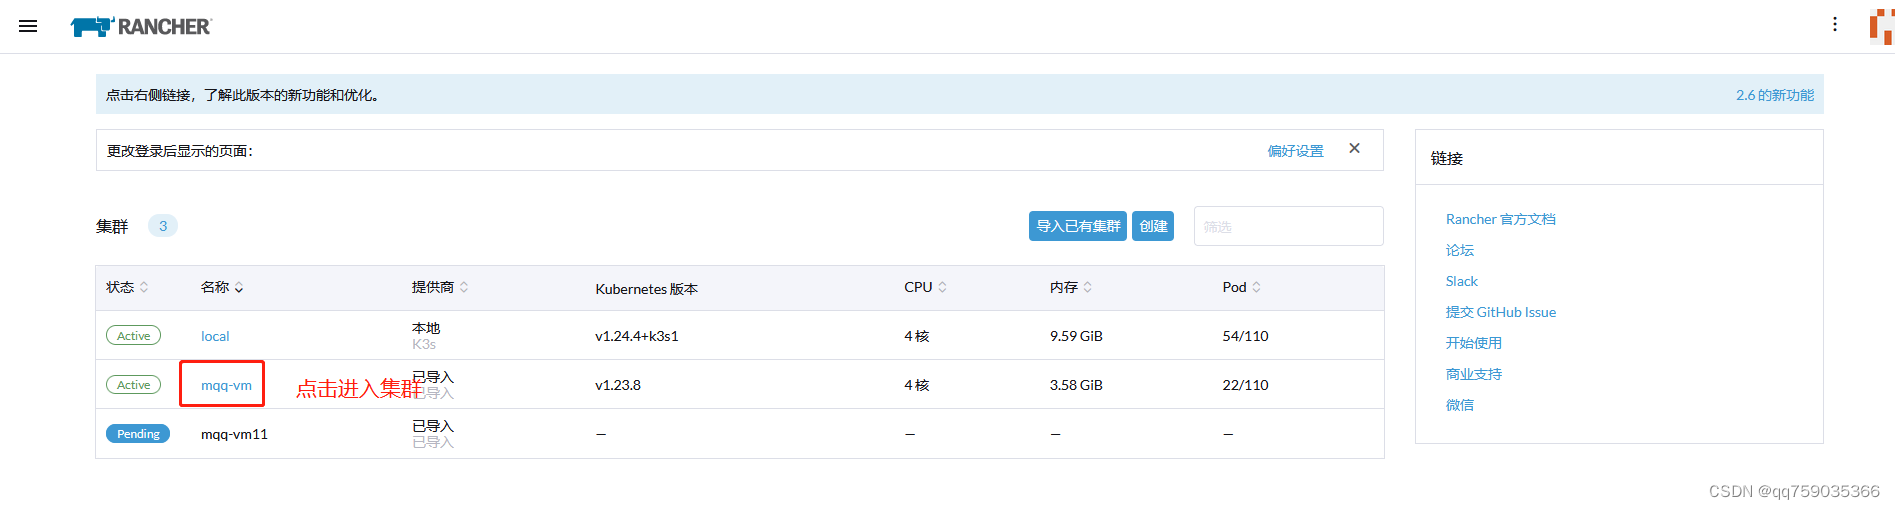Viewport: 1895px width, 509px height.
Task: Click Active badge of mqq-vm cluster
Action: coord(133,385)
